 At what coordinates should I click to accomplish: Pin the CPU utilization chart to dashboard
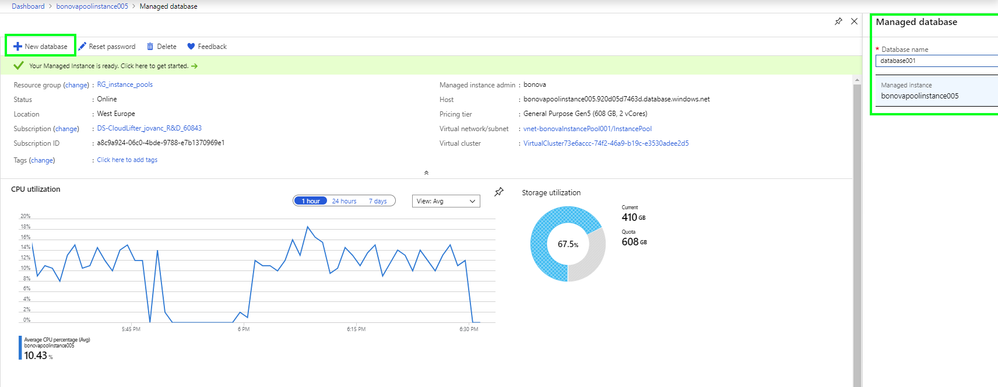coord(500,192)
